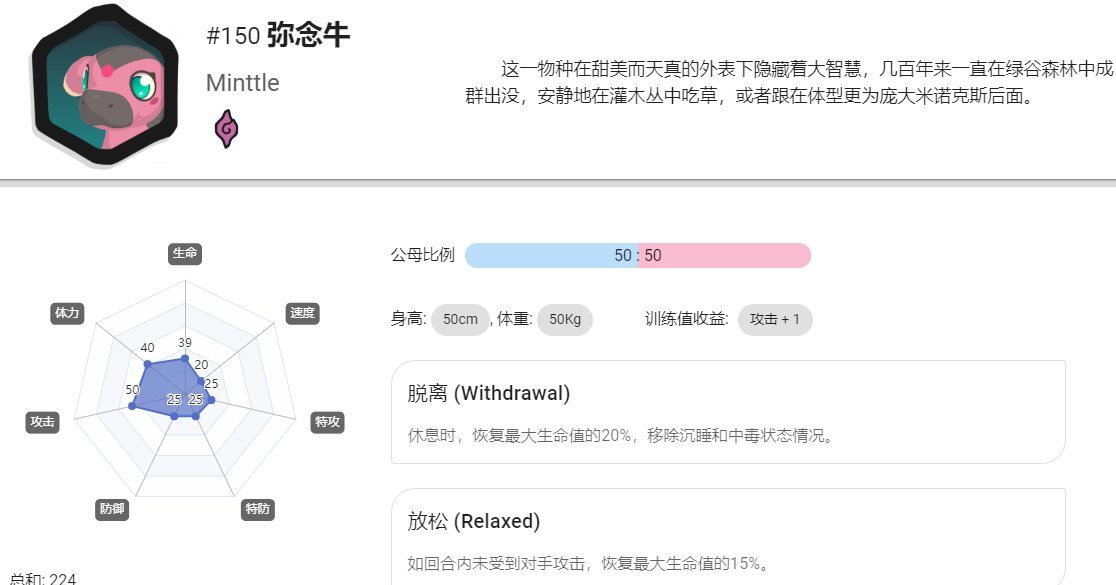Click the radar chart point valued 39
Image resolution: width=1116 pixels, height=585 pixels.
click(185, 359)
